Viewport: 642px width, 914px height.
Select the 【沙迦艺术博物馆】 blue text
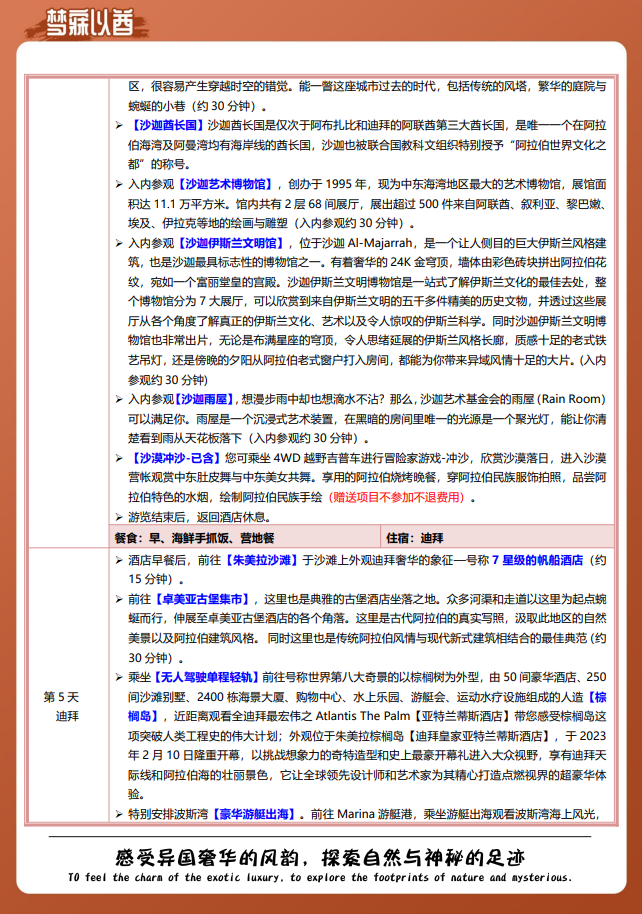point(226,184)
